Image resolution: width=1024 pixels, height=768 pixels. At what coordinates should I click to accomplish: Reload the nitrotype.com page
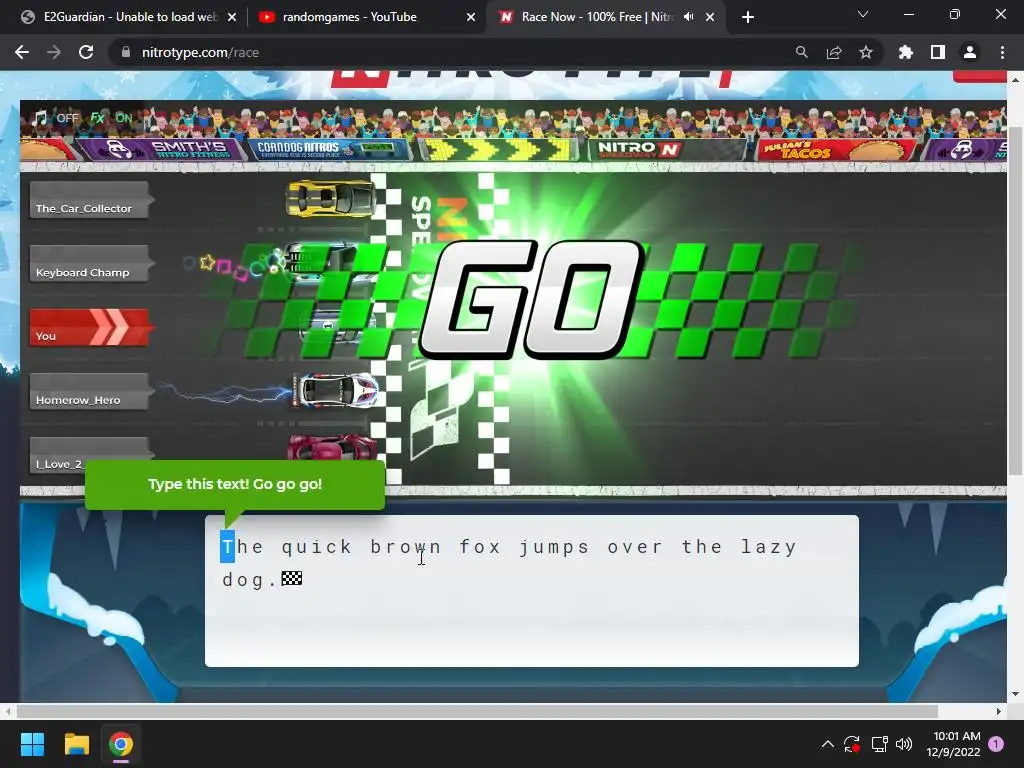coord(86,52)
